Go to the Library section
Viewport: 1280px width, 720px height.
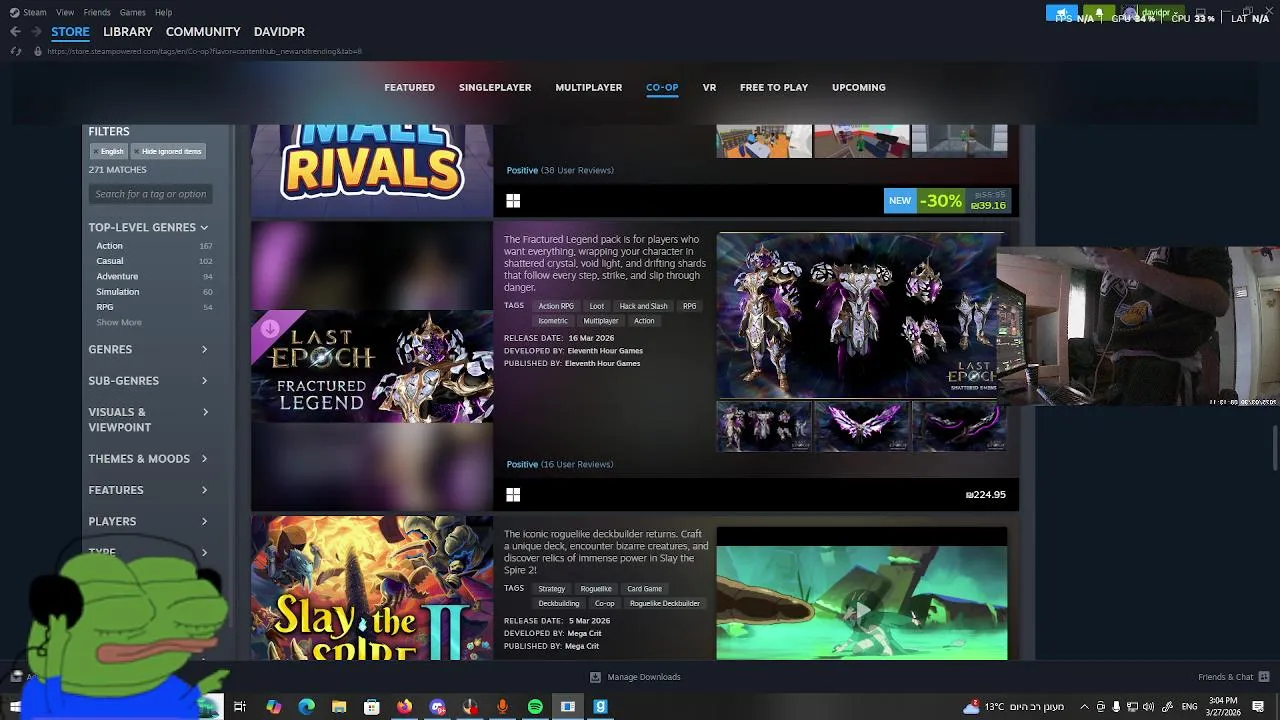point(128,32)
